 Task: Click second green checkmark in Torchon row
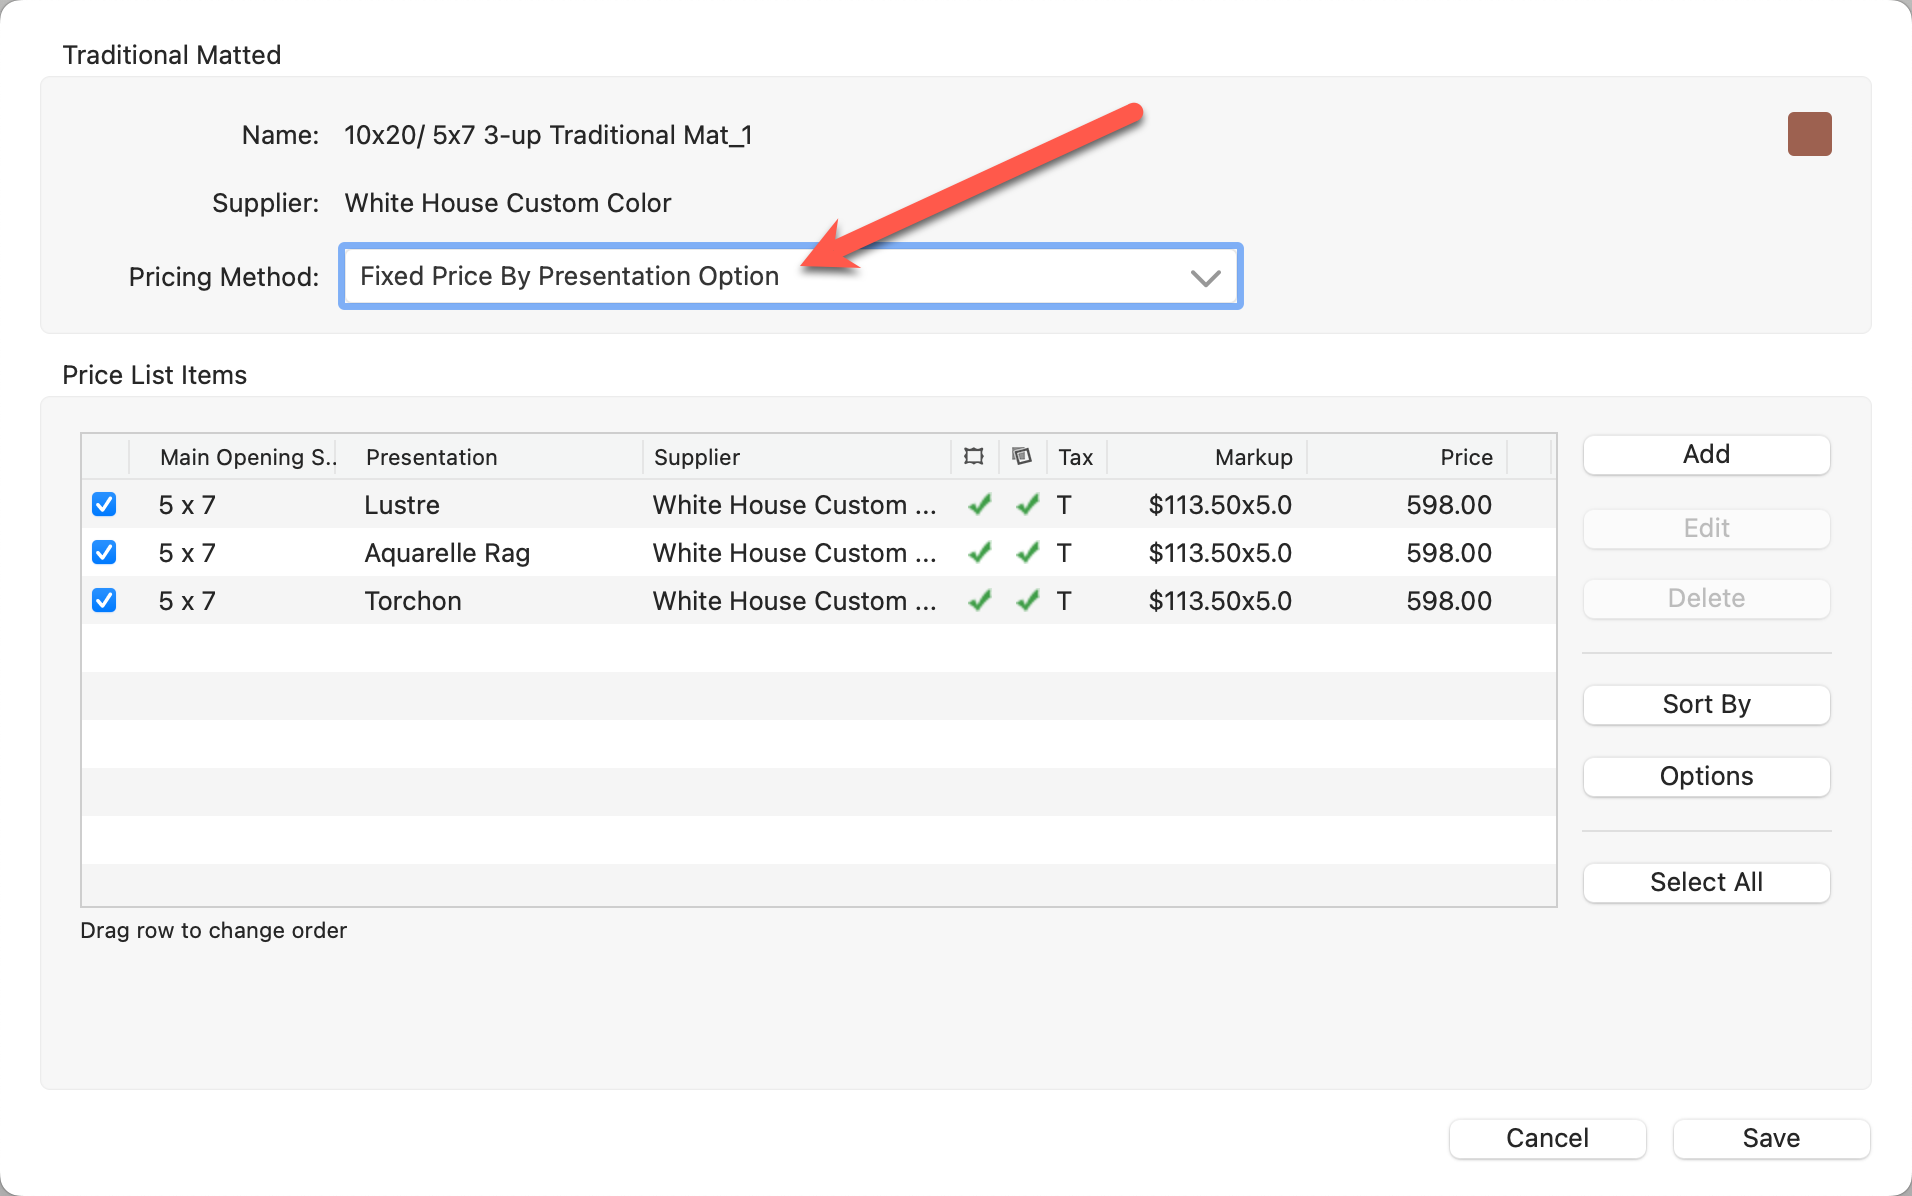point(1028,601)
